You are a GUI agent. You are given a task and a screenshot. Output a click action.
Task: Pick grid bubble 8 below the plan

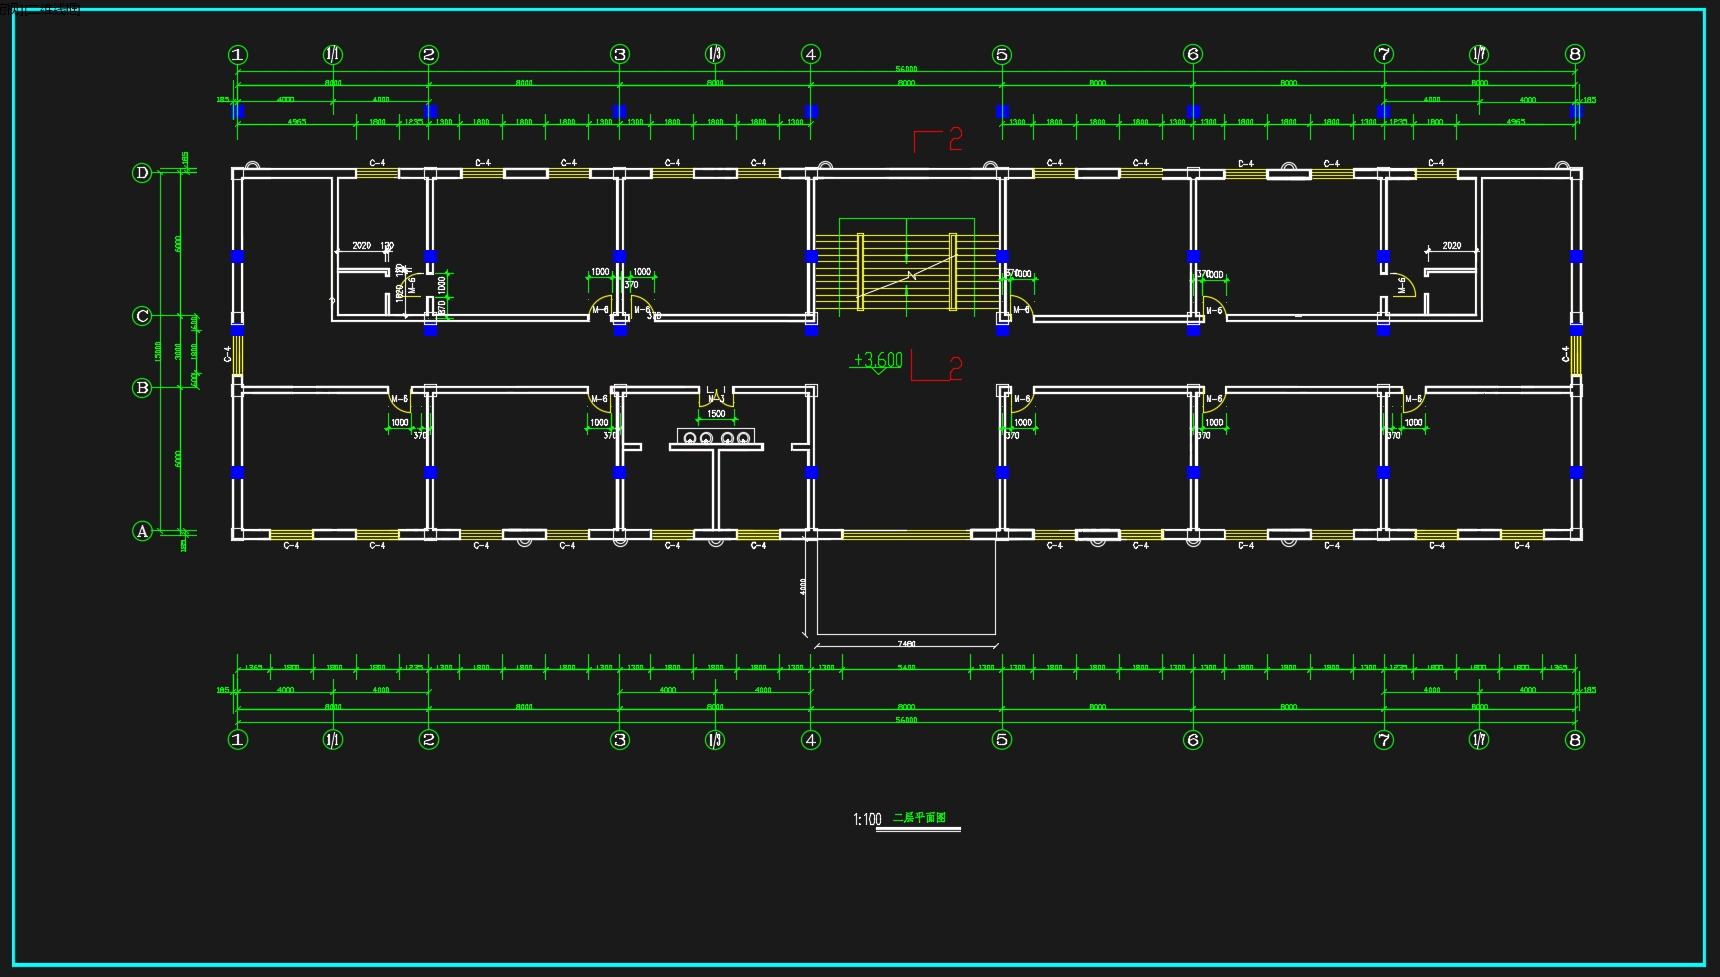pyautogui.click(x=1575, y=740)
